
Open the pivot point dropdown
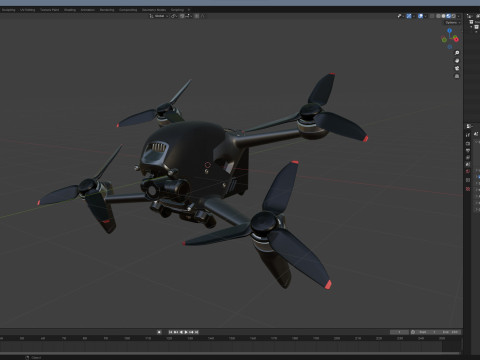tap(174, 16)
